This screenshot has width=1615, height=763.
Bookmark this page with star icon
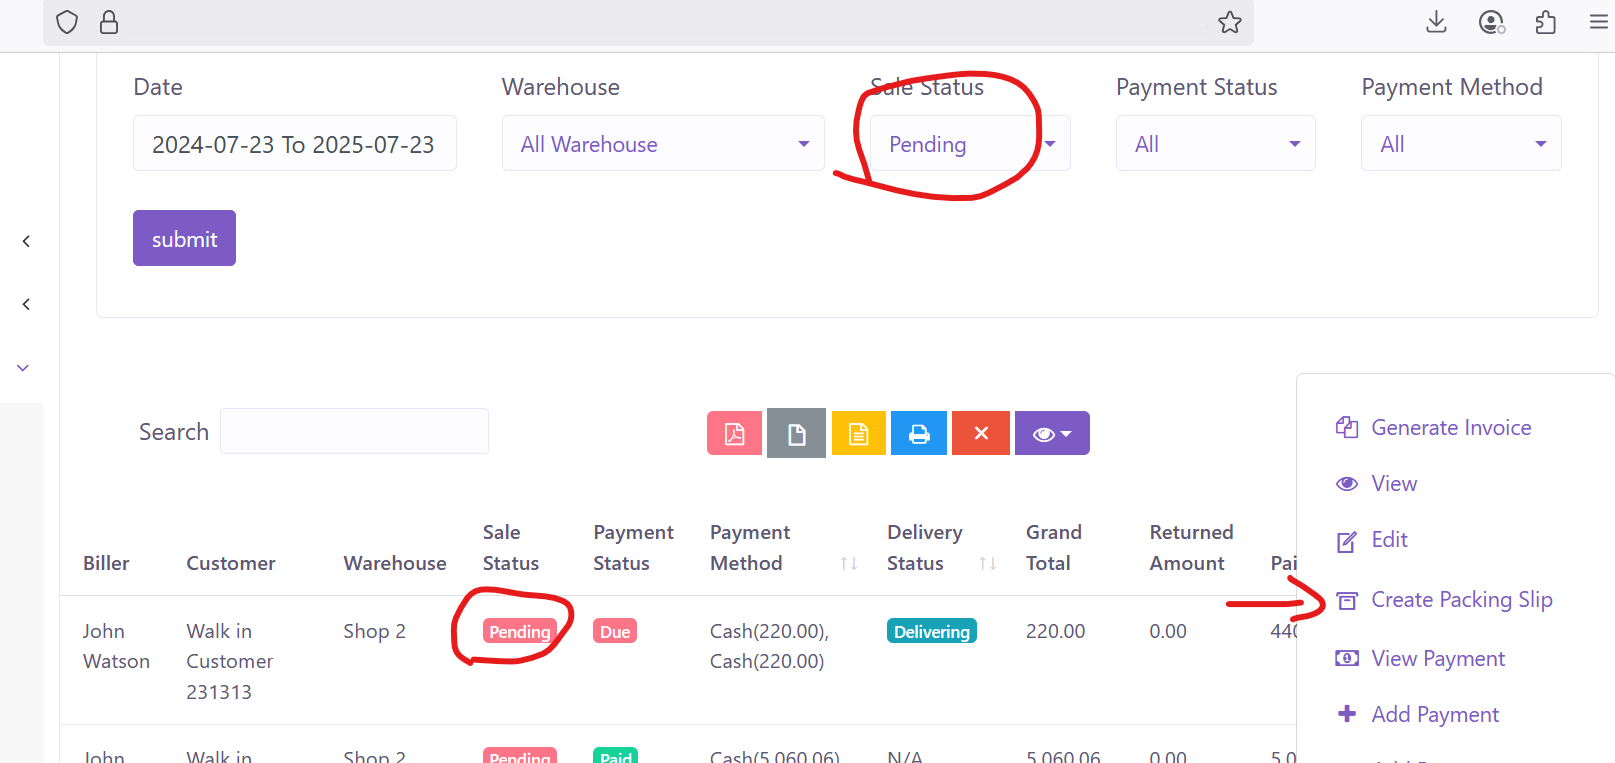[1229, 22]
